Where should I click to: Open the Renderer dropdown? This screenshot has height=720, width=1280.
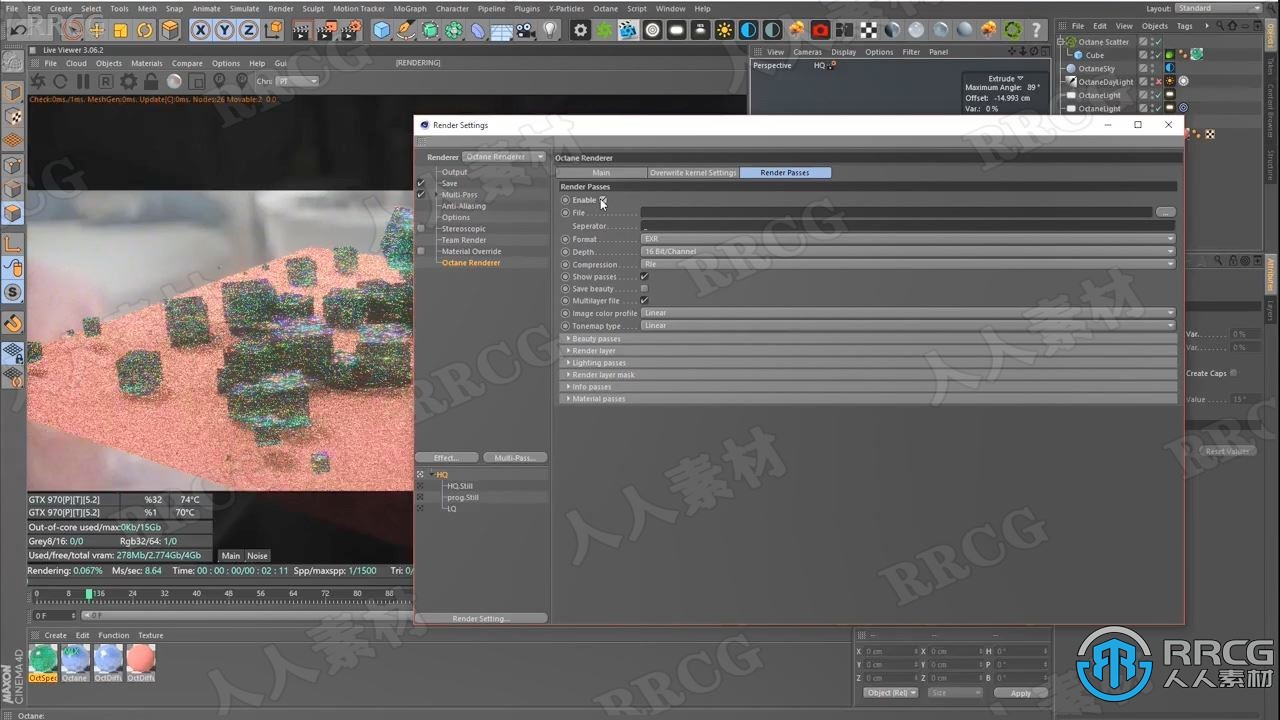[504, 157]
